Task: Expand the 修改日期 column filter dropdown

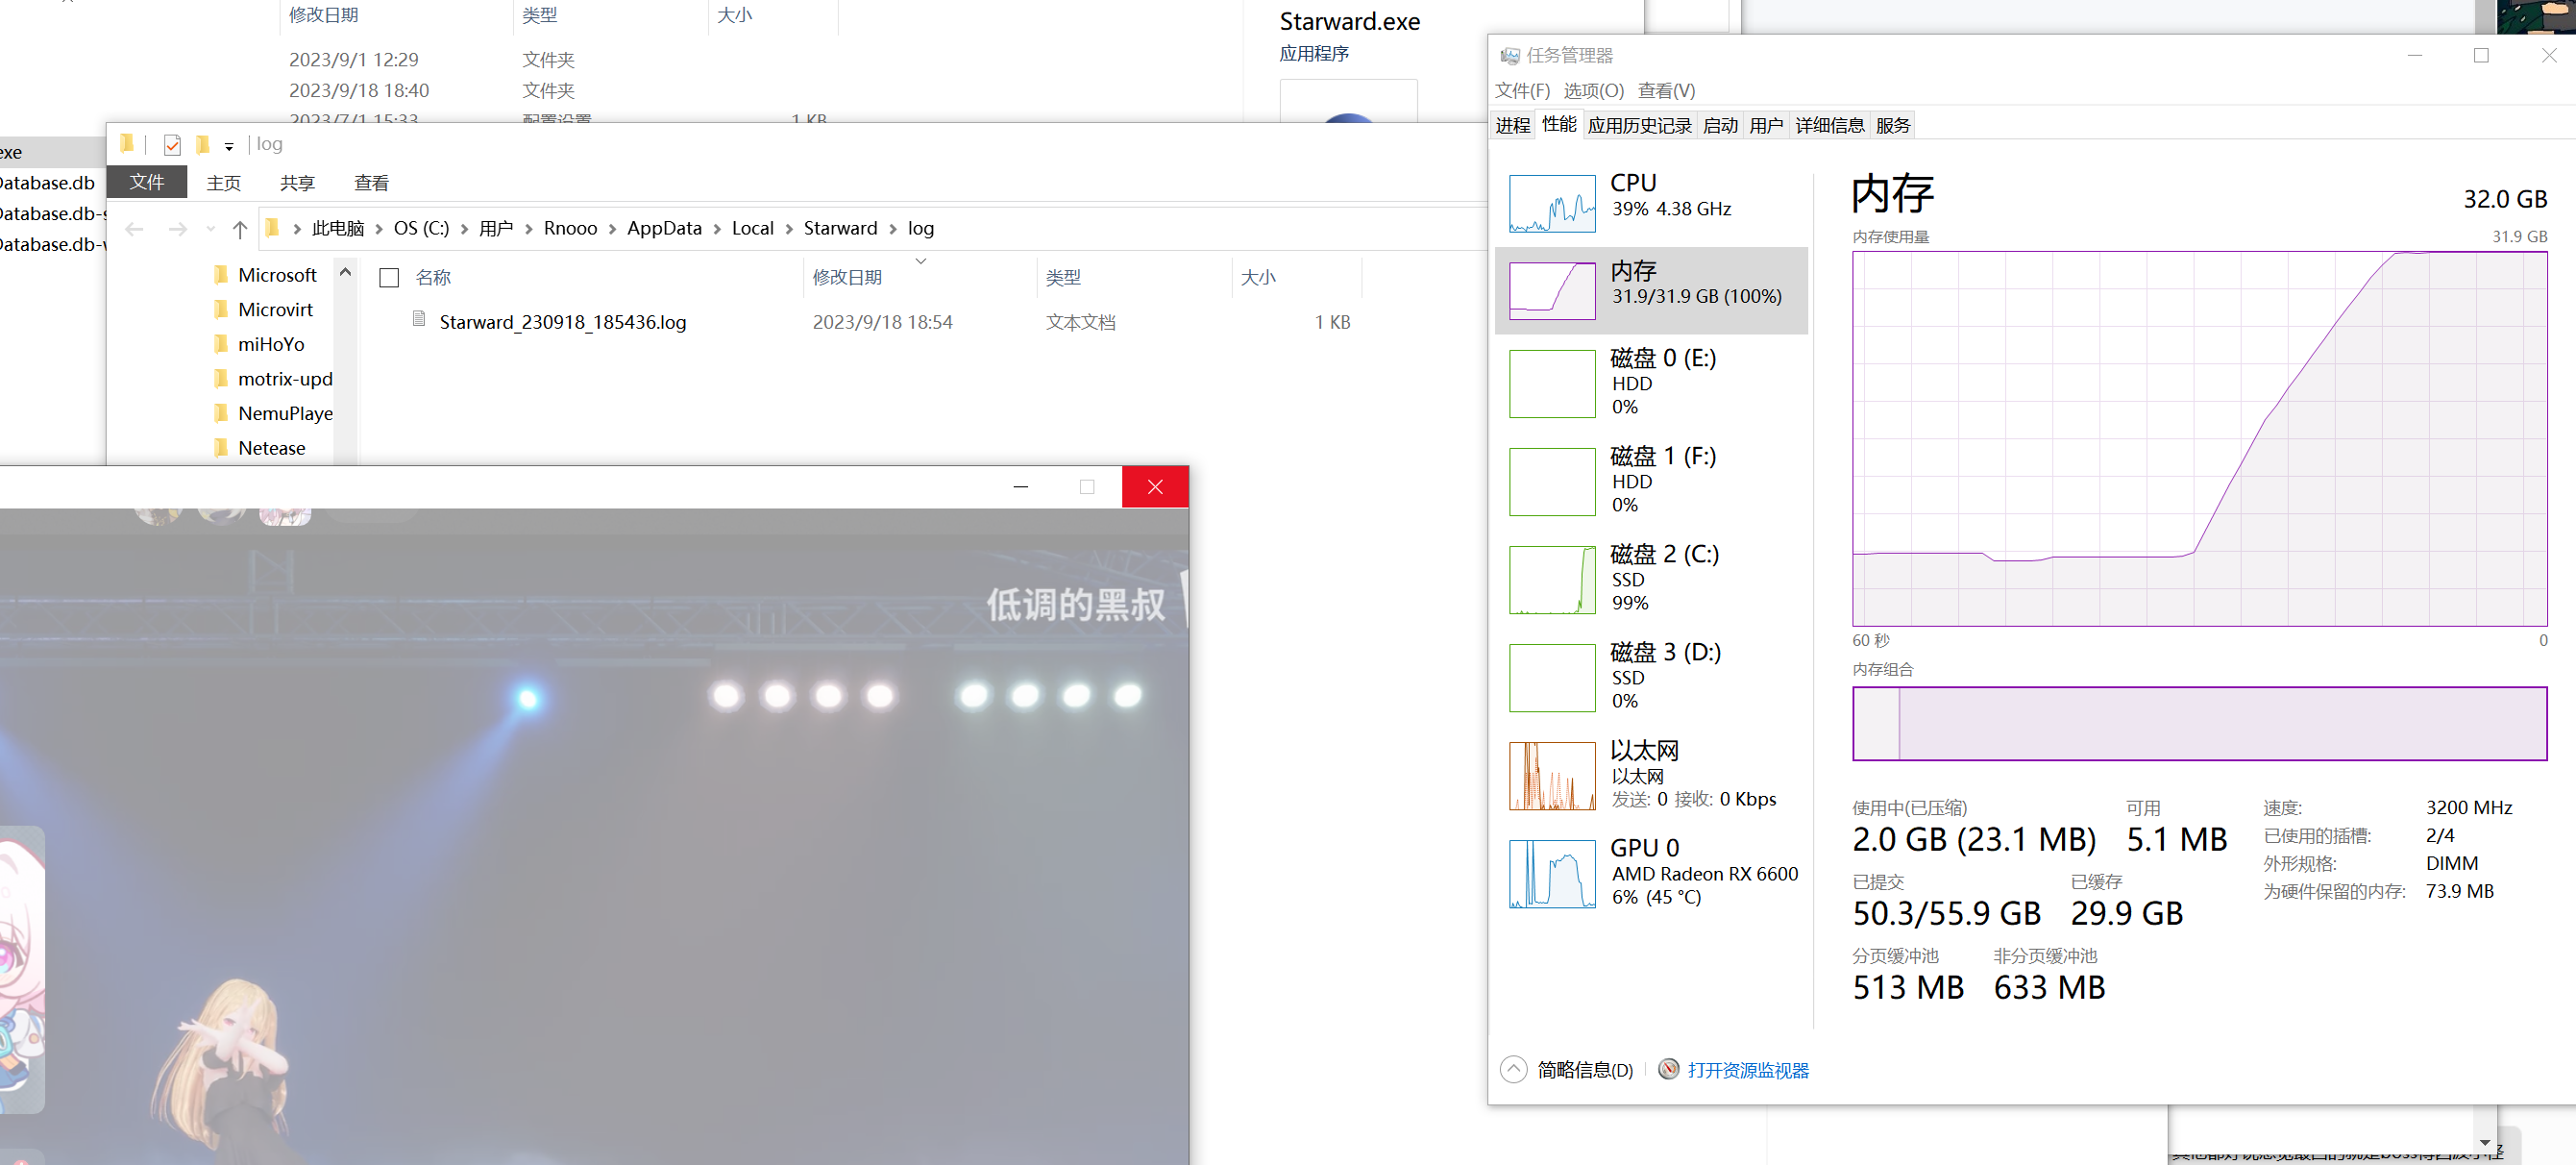Action: pos(922,262)
